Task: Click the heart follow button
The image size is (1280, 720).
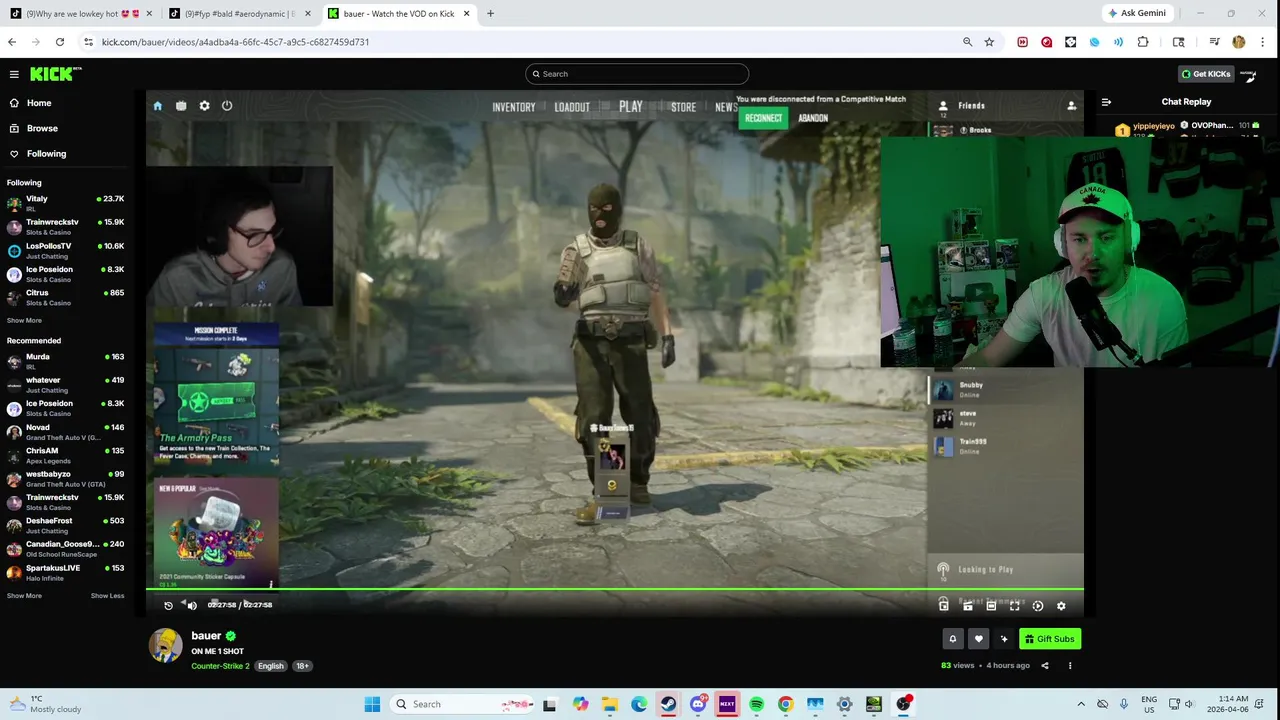Action: (978, 639)
